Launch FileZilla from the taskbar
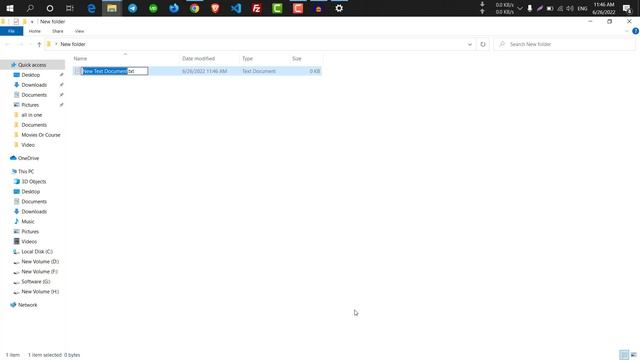The image size is (640, 360). [256, 8]
